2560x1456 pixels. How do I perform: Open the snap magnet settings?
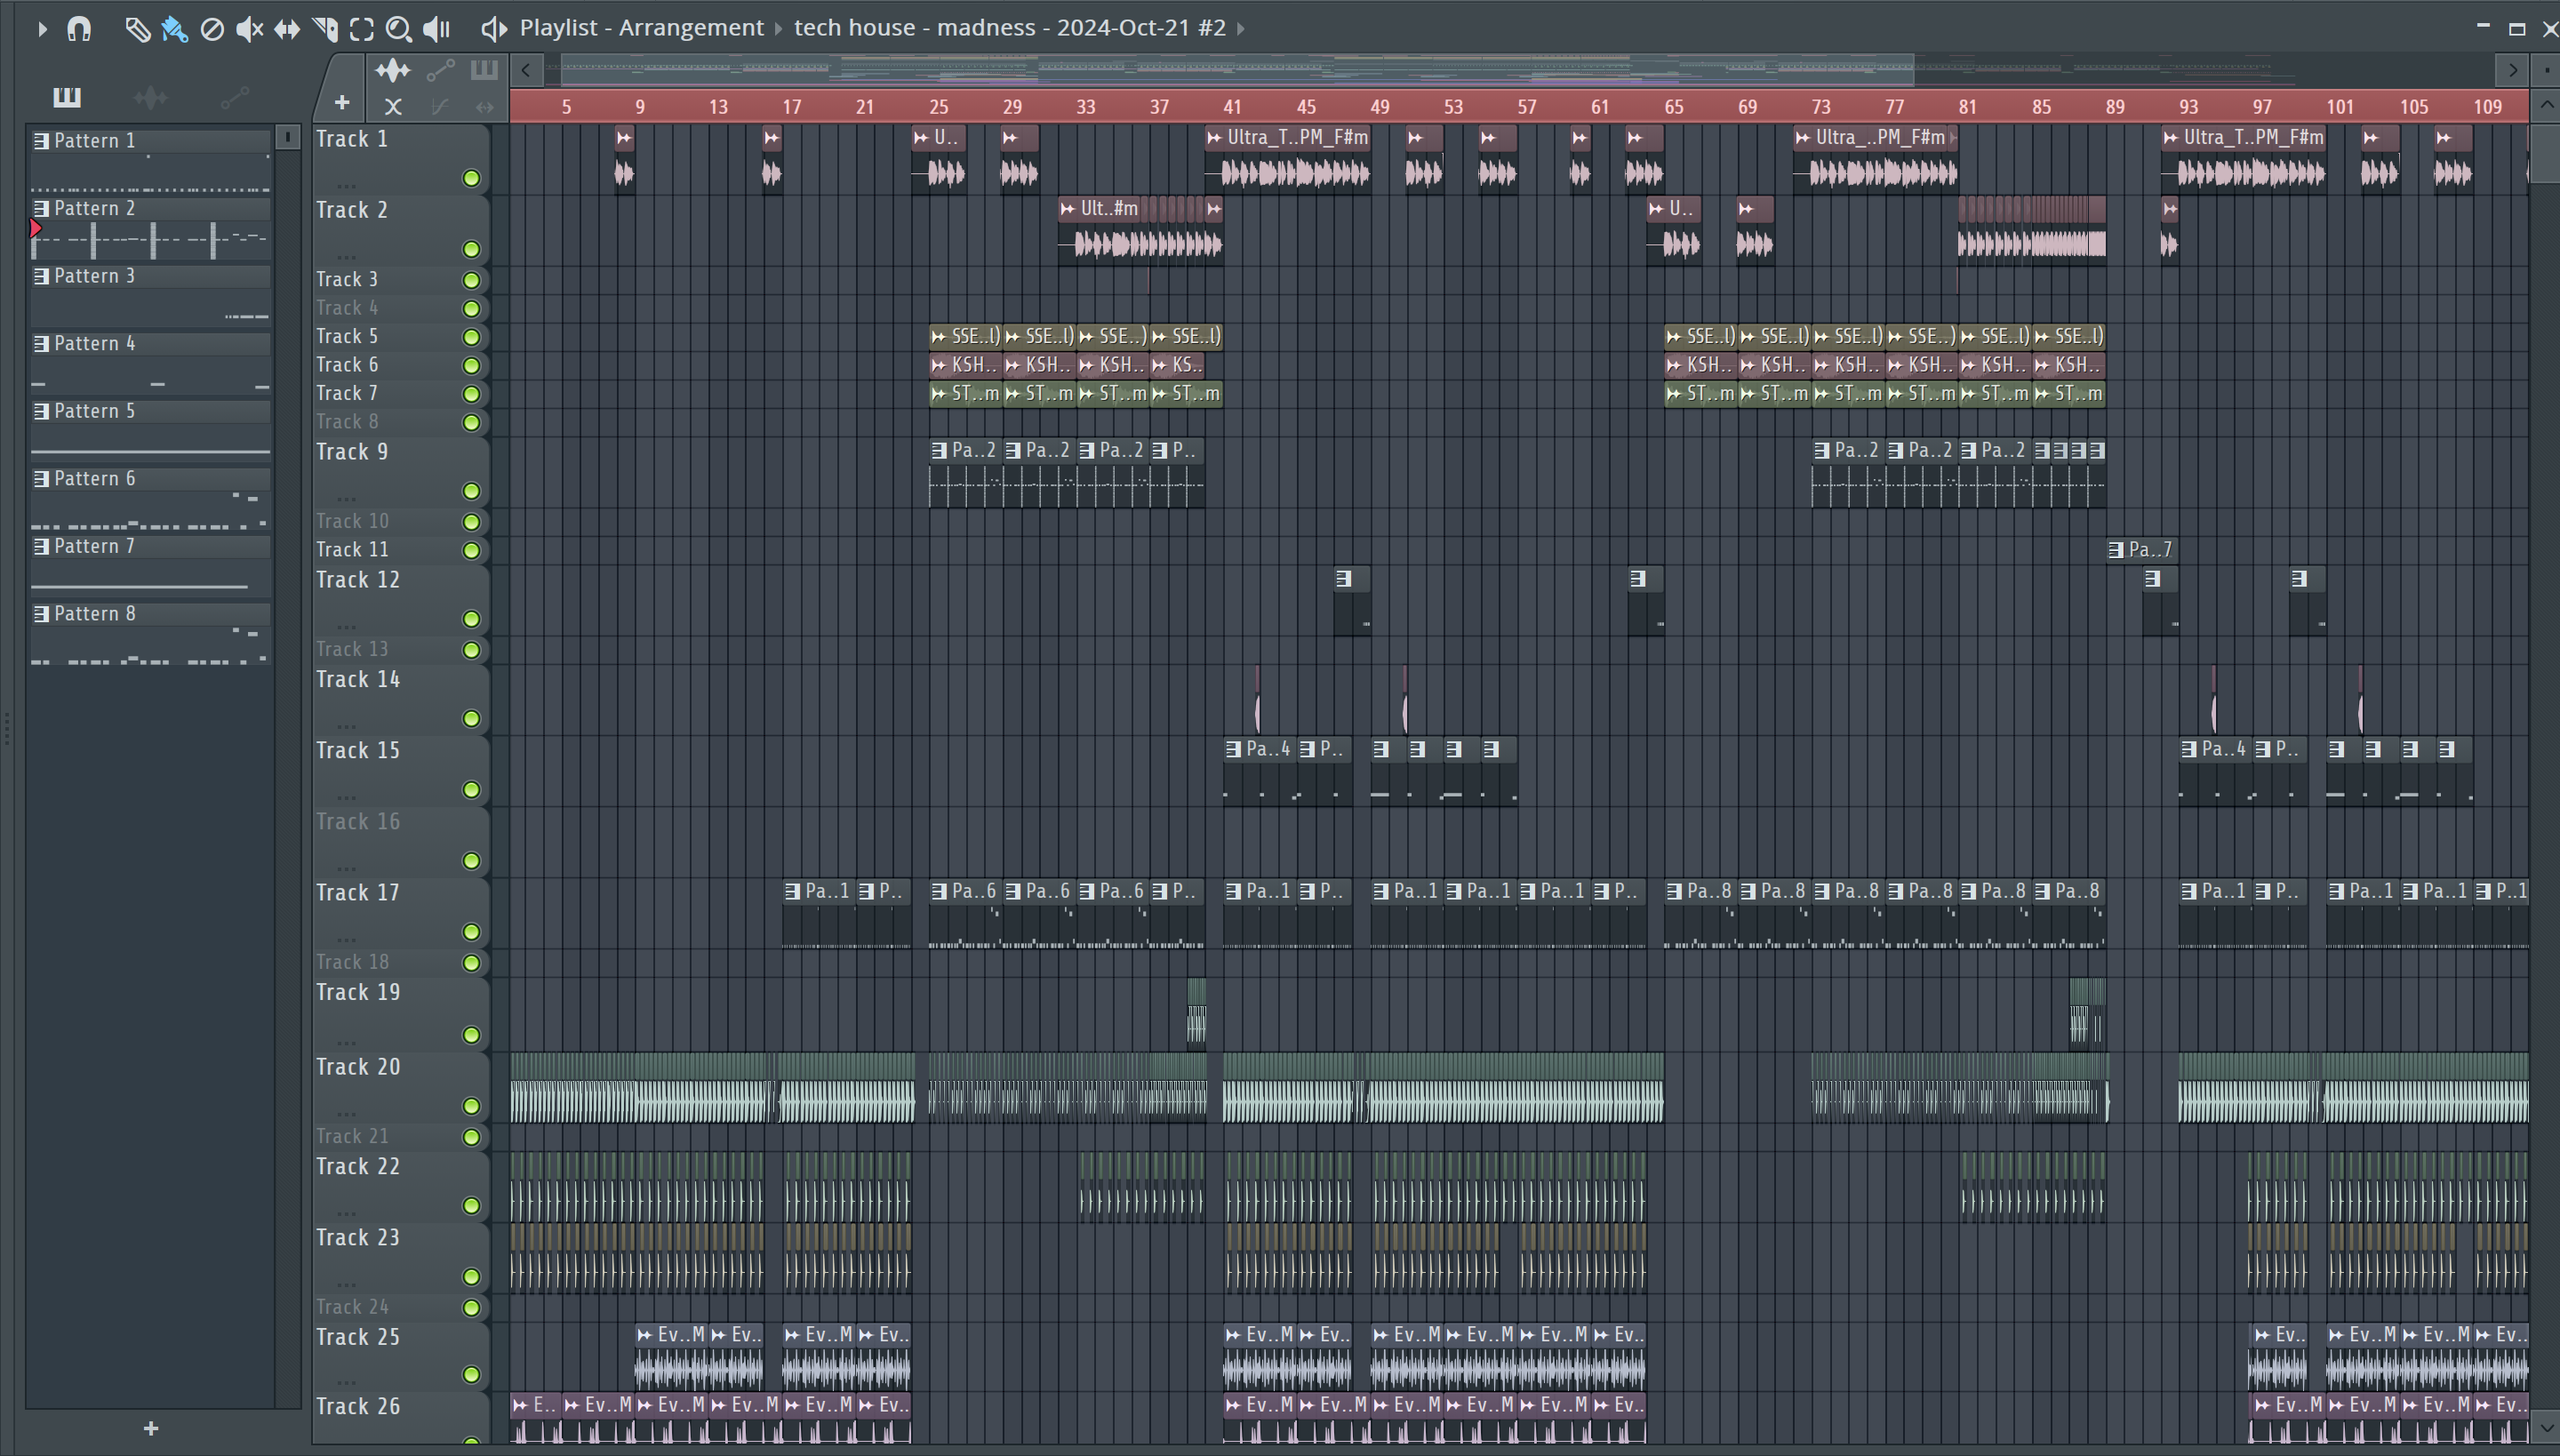tap(79, 28)
